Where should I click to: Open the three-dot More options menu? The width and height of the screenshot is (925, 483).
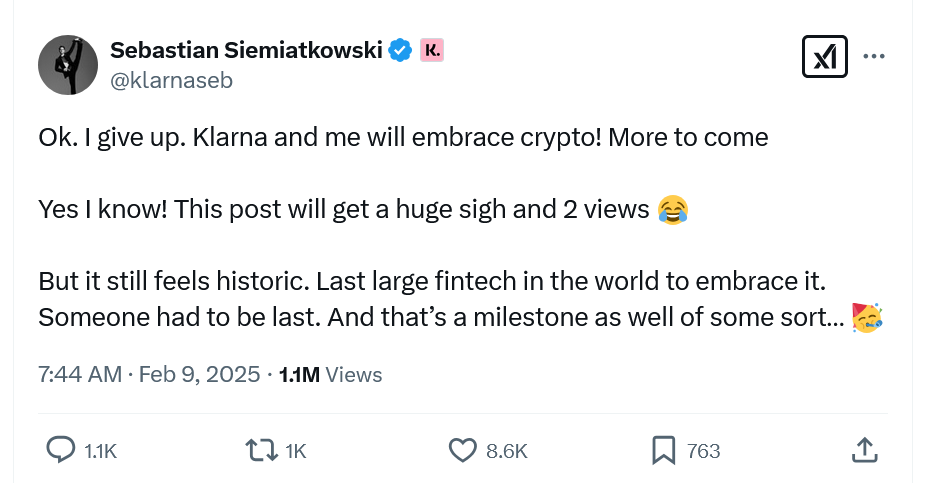click(874, 57)
